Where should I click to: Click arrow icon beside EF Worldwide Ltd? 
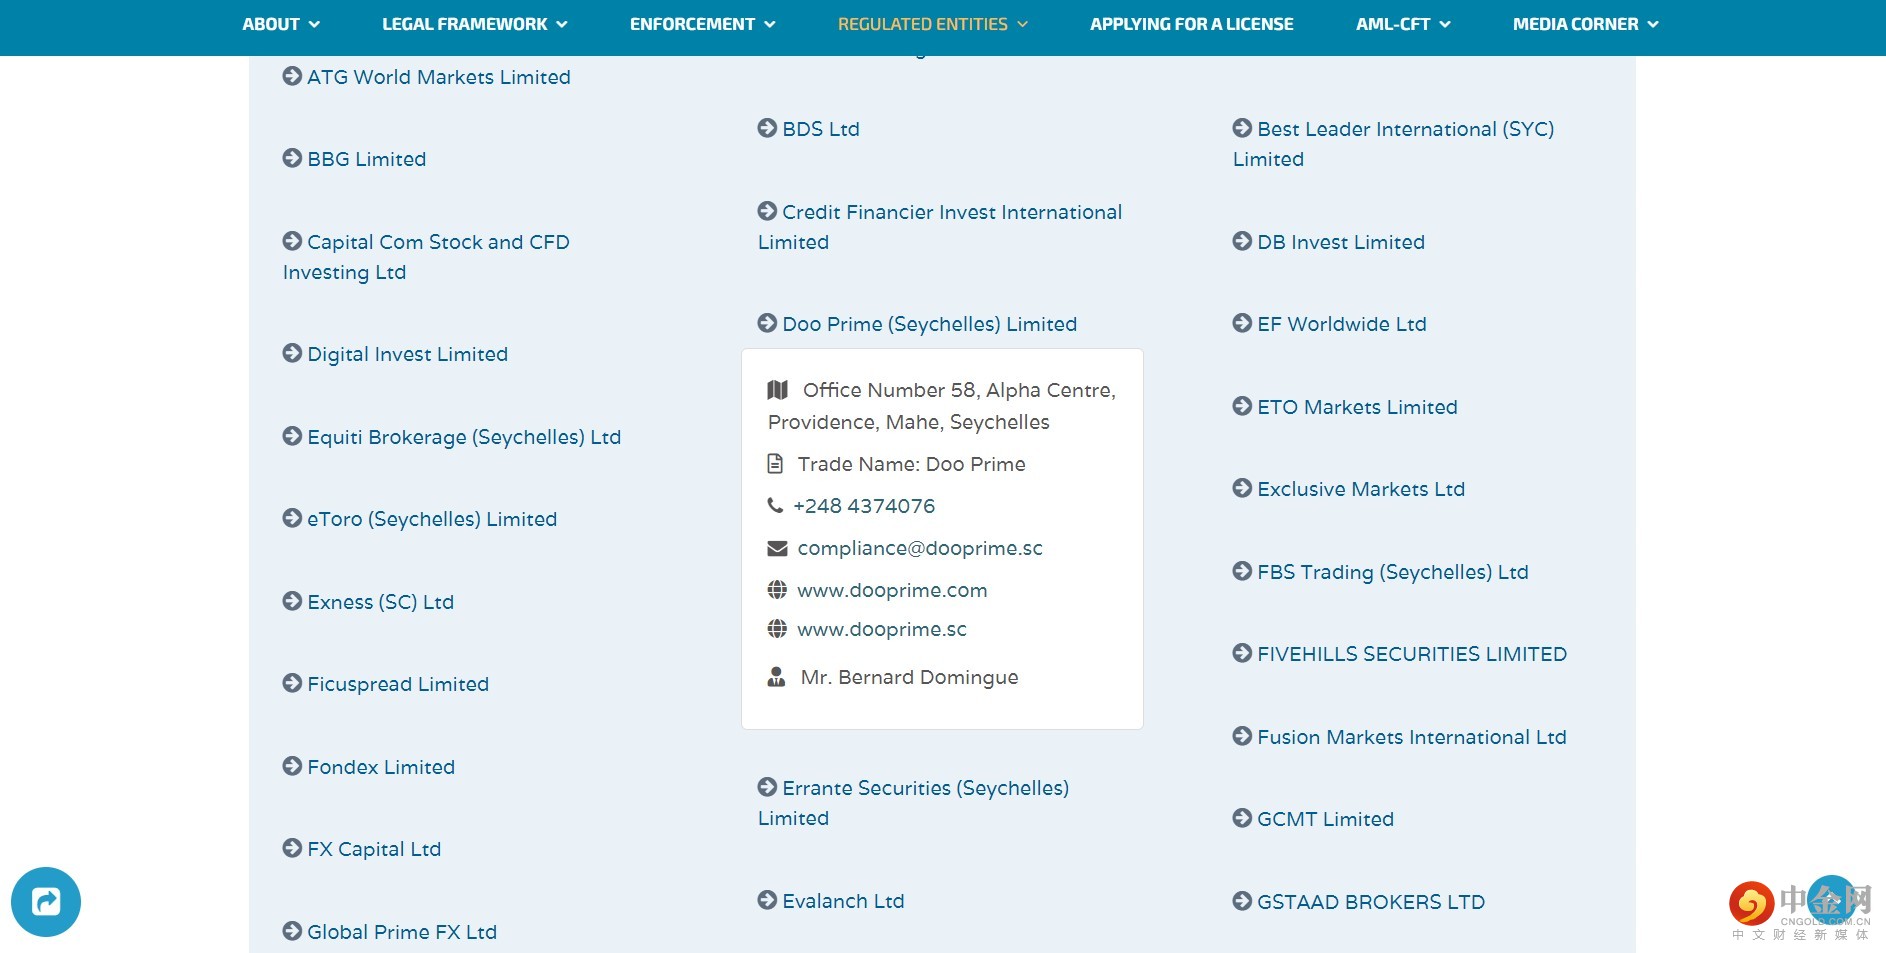point(1242,323)
